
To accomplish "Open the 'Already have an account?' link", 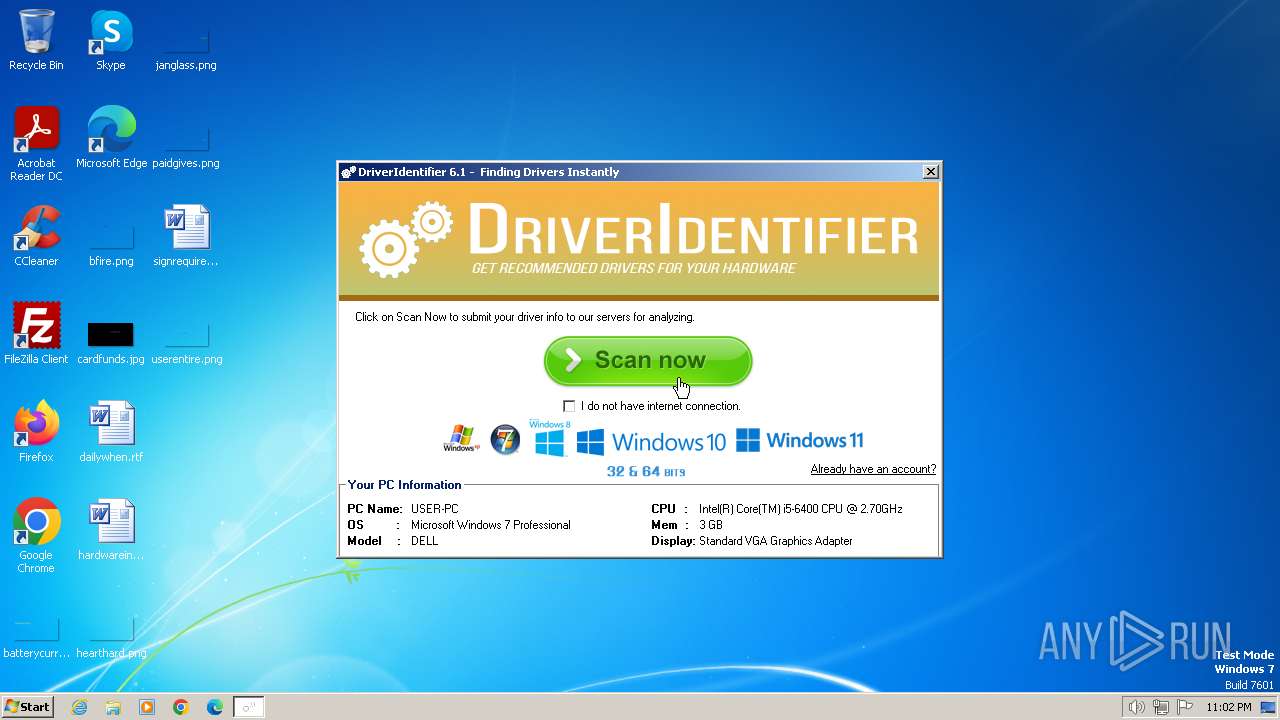I will [873, 469].
